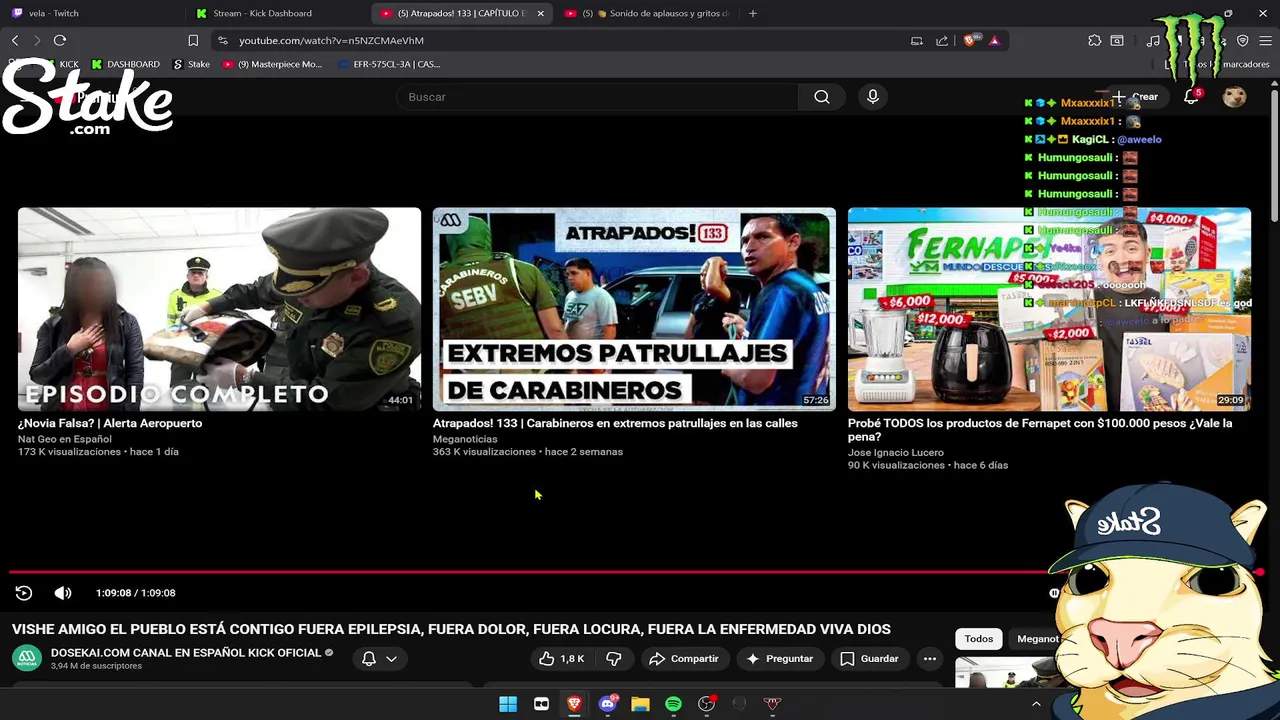Like the video (1,8 K thumbs up)
The image size is (1280, 720).
coord(561,659)
